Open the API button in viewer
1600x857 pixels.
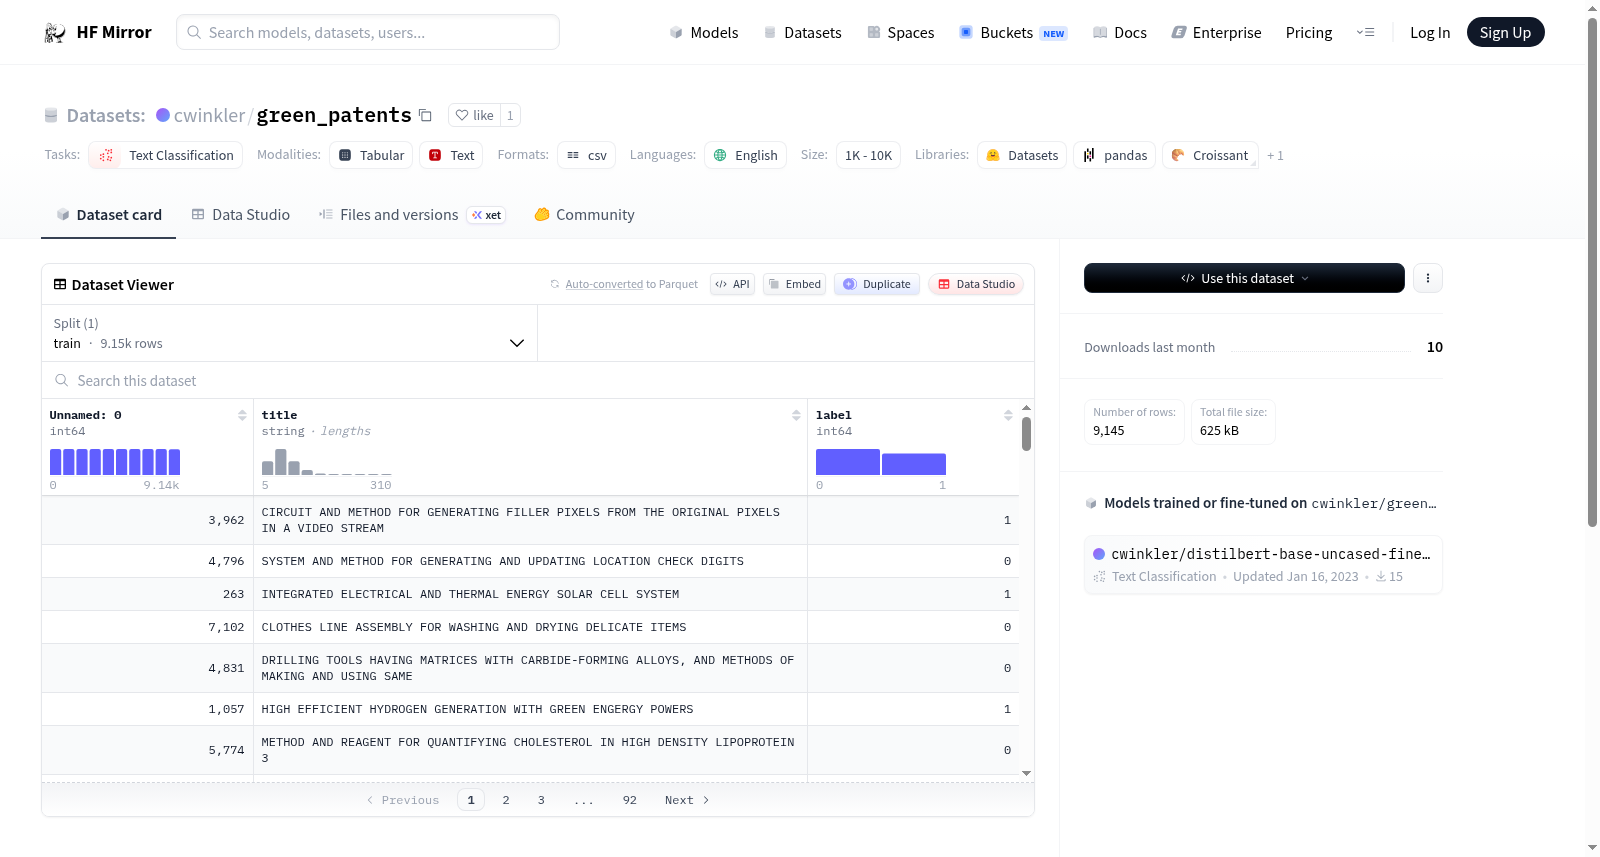[732, 284]
